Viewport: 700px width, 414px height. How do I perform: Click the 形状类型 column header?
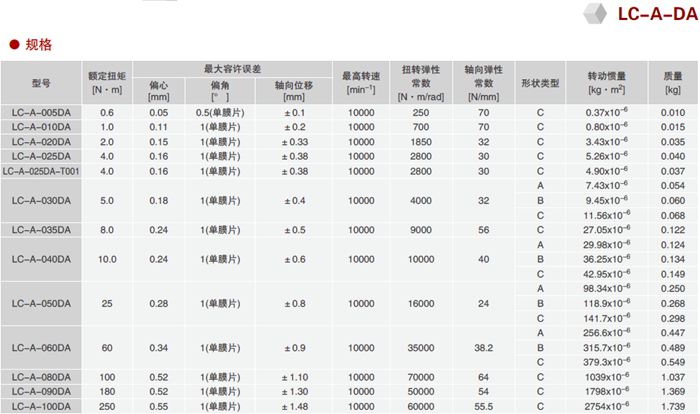click(x=539, y=82)
